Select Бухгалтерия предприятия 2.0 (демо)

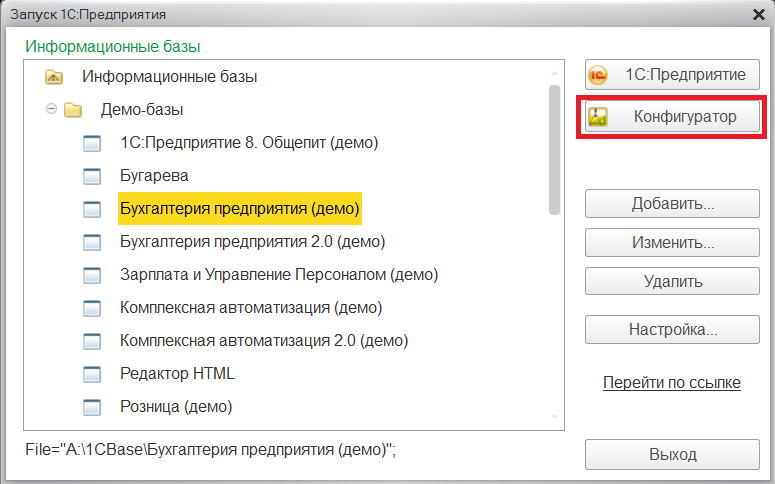[252, 242]
